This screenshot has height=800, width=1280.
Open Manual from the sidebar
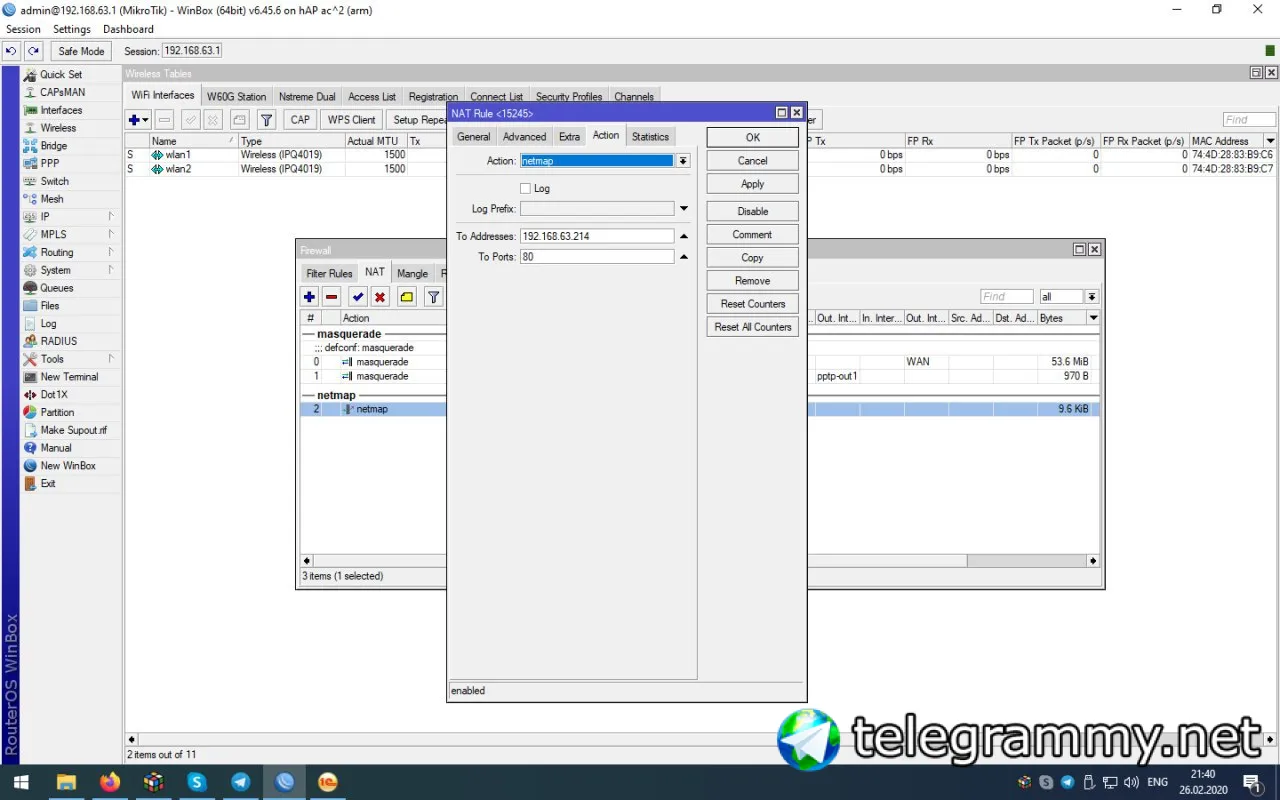pos(56,448)
